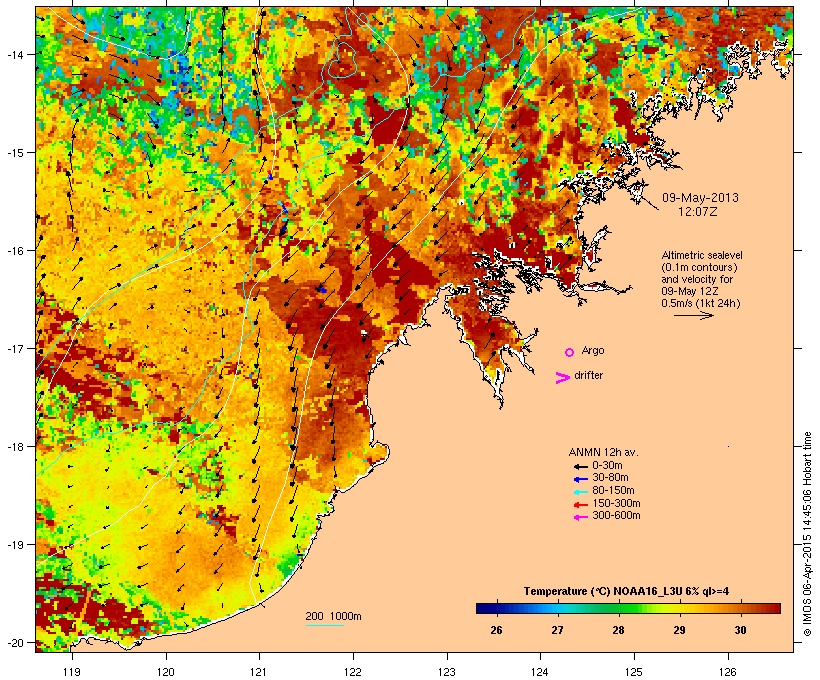Click the Temperature NOAA16_L3U title text
Viewport: 820px width, 680px height.
click(627, 591)
